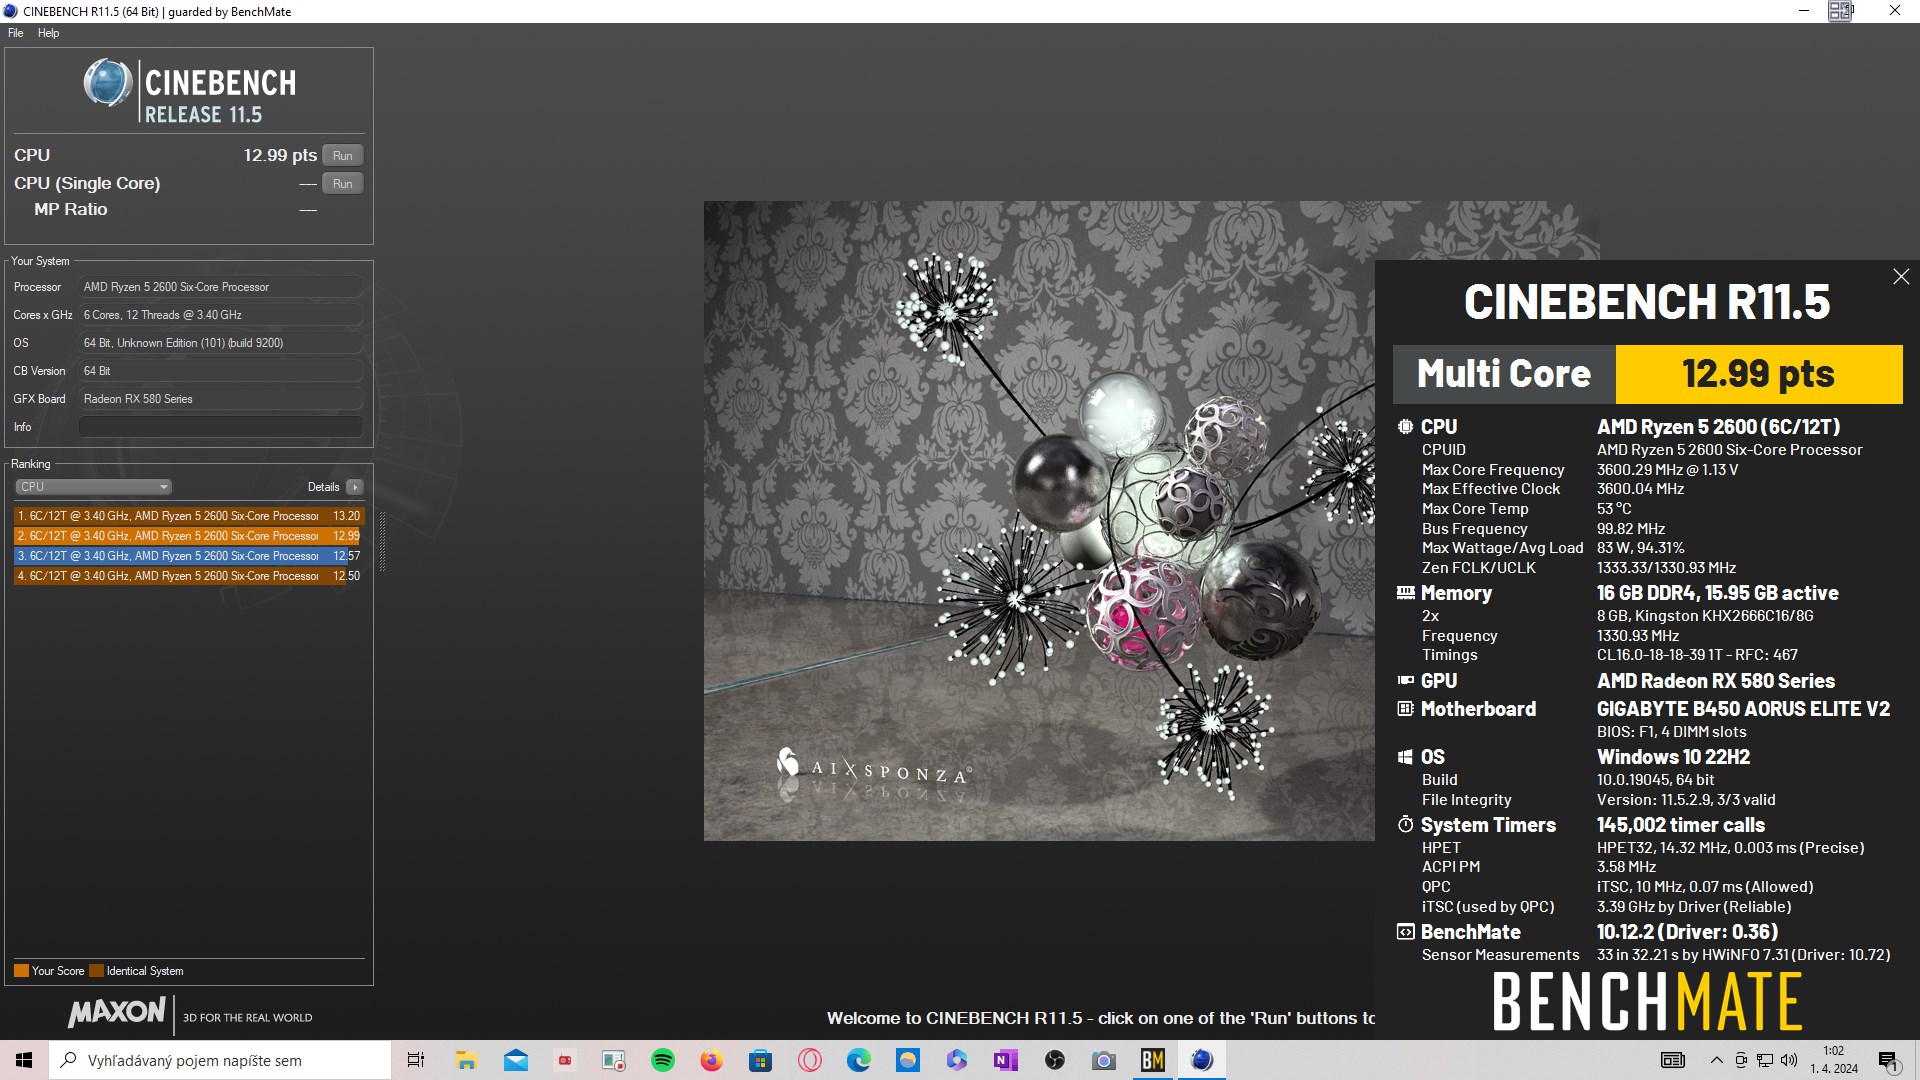Click the ranking panel resize grip
Viewport: 1920px width, 1080px height.
382,541
